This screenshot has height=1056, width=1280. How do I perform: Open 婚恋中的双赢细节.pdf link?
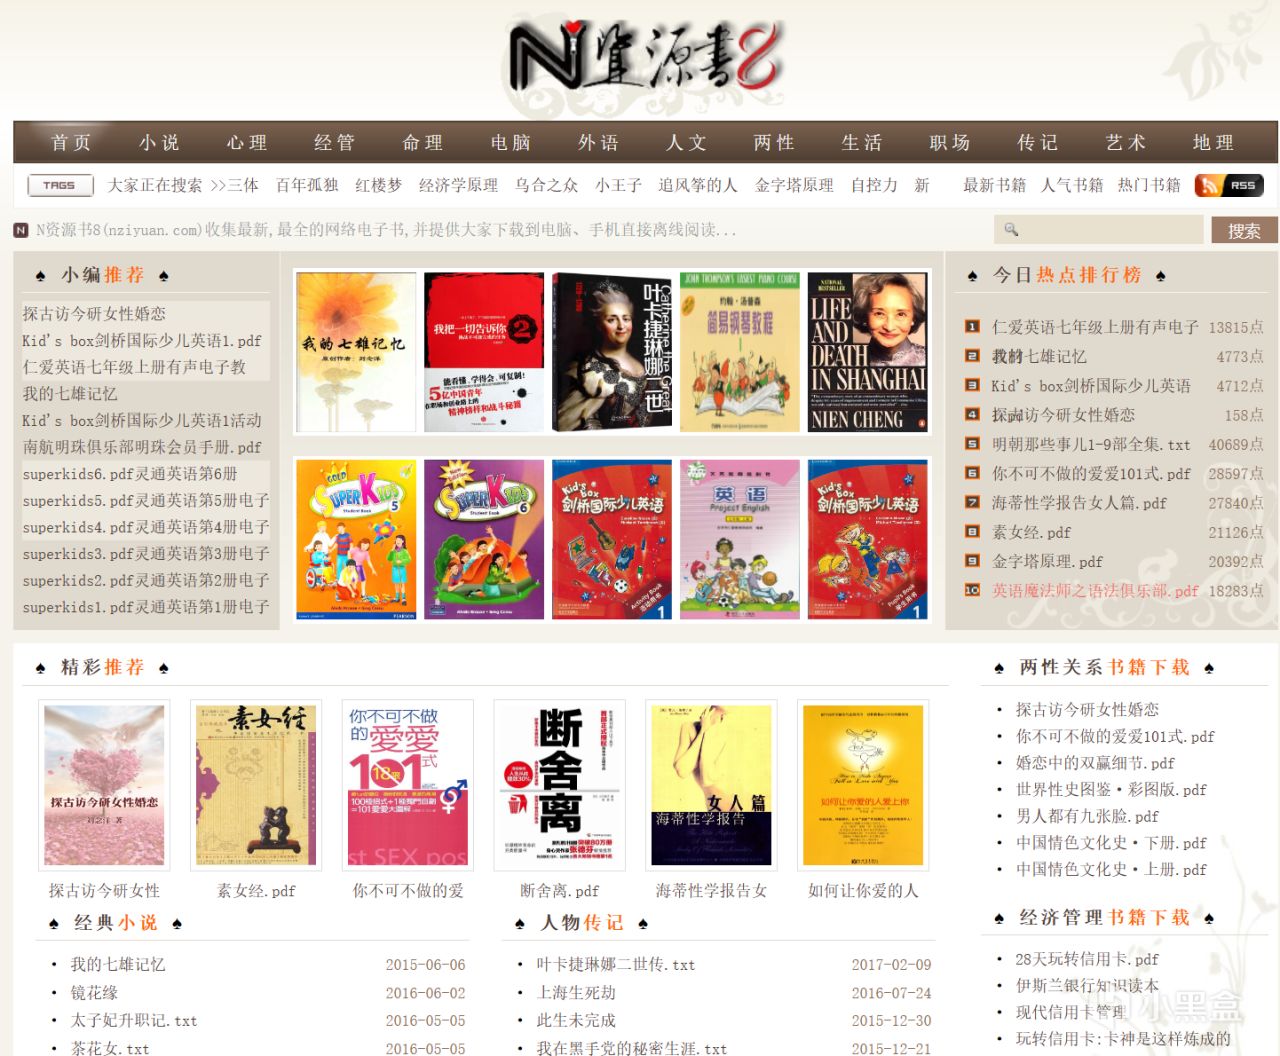1095,763
